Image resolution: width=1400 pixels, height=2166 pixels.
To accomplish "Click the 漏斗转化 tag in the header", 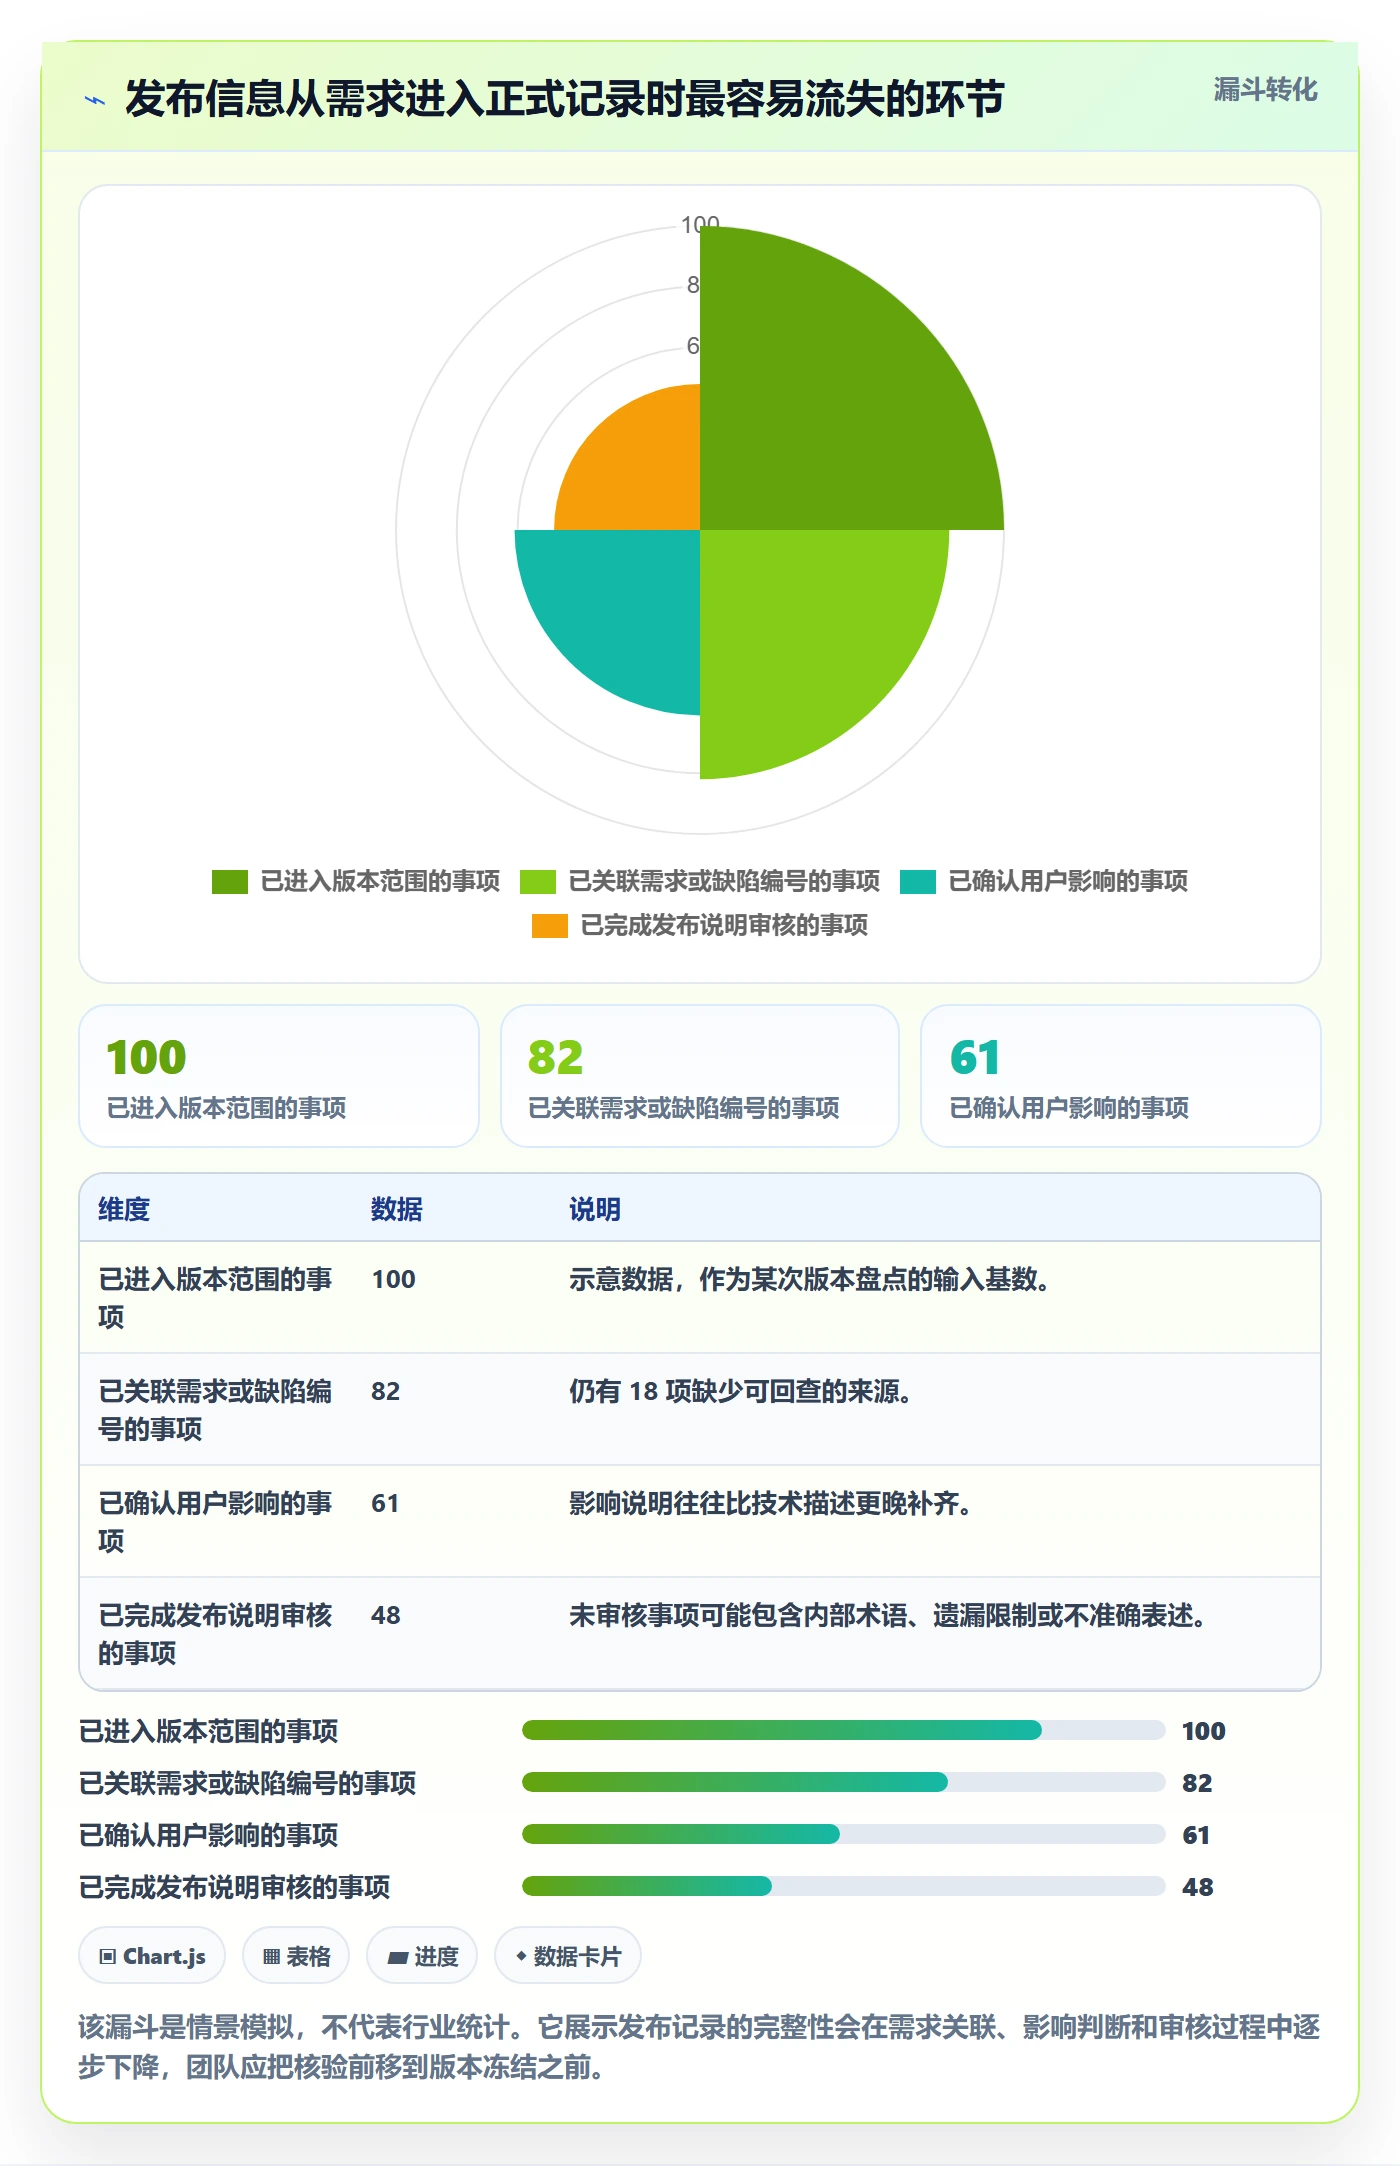I will (x=1265, y=90).
